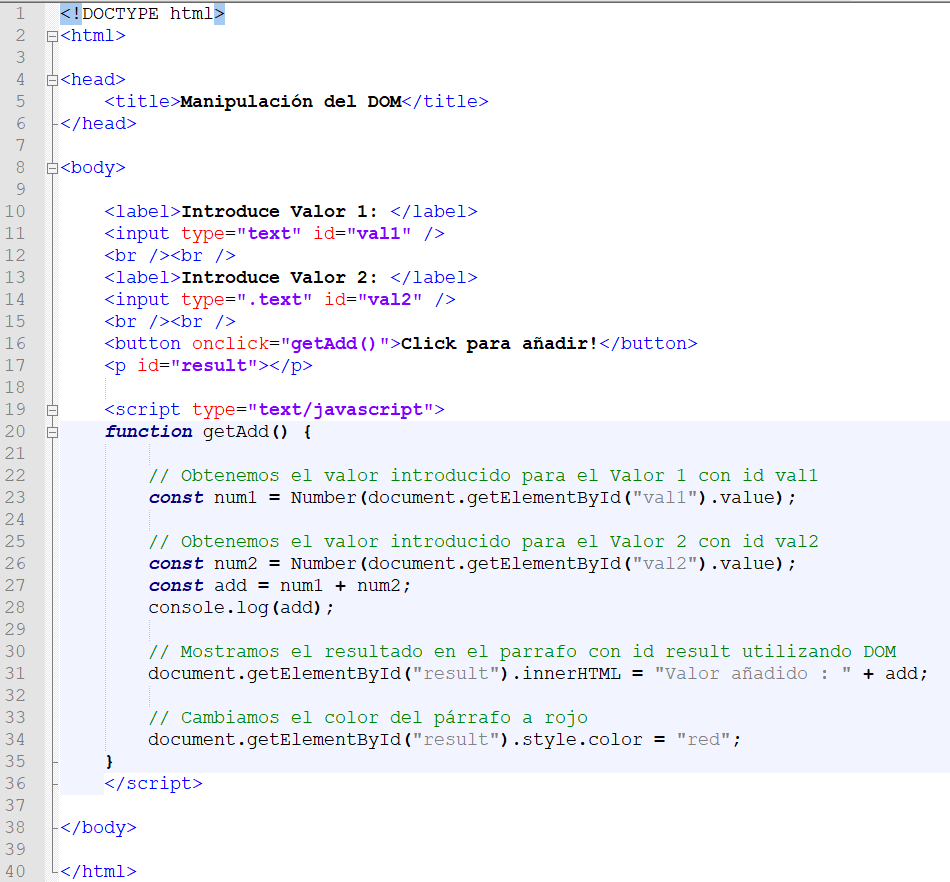Click the DOCTYPE html declaration
950x882 pixels.
[x=142, y=14]
